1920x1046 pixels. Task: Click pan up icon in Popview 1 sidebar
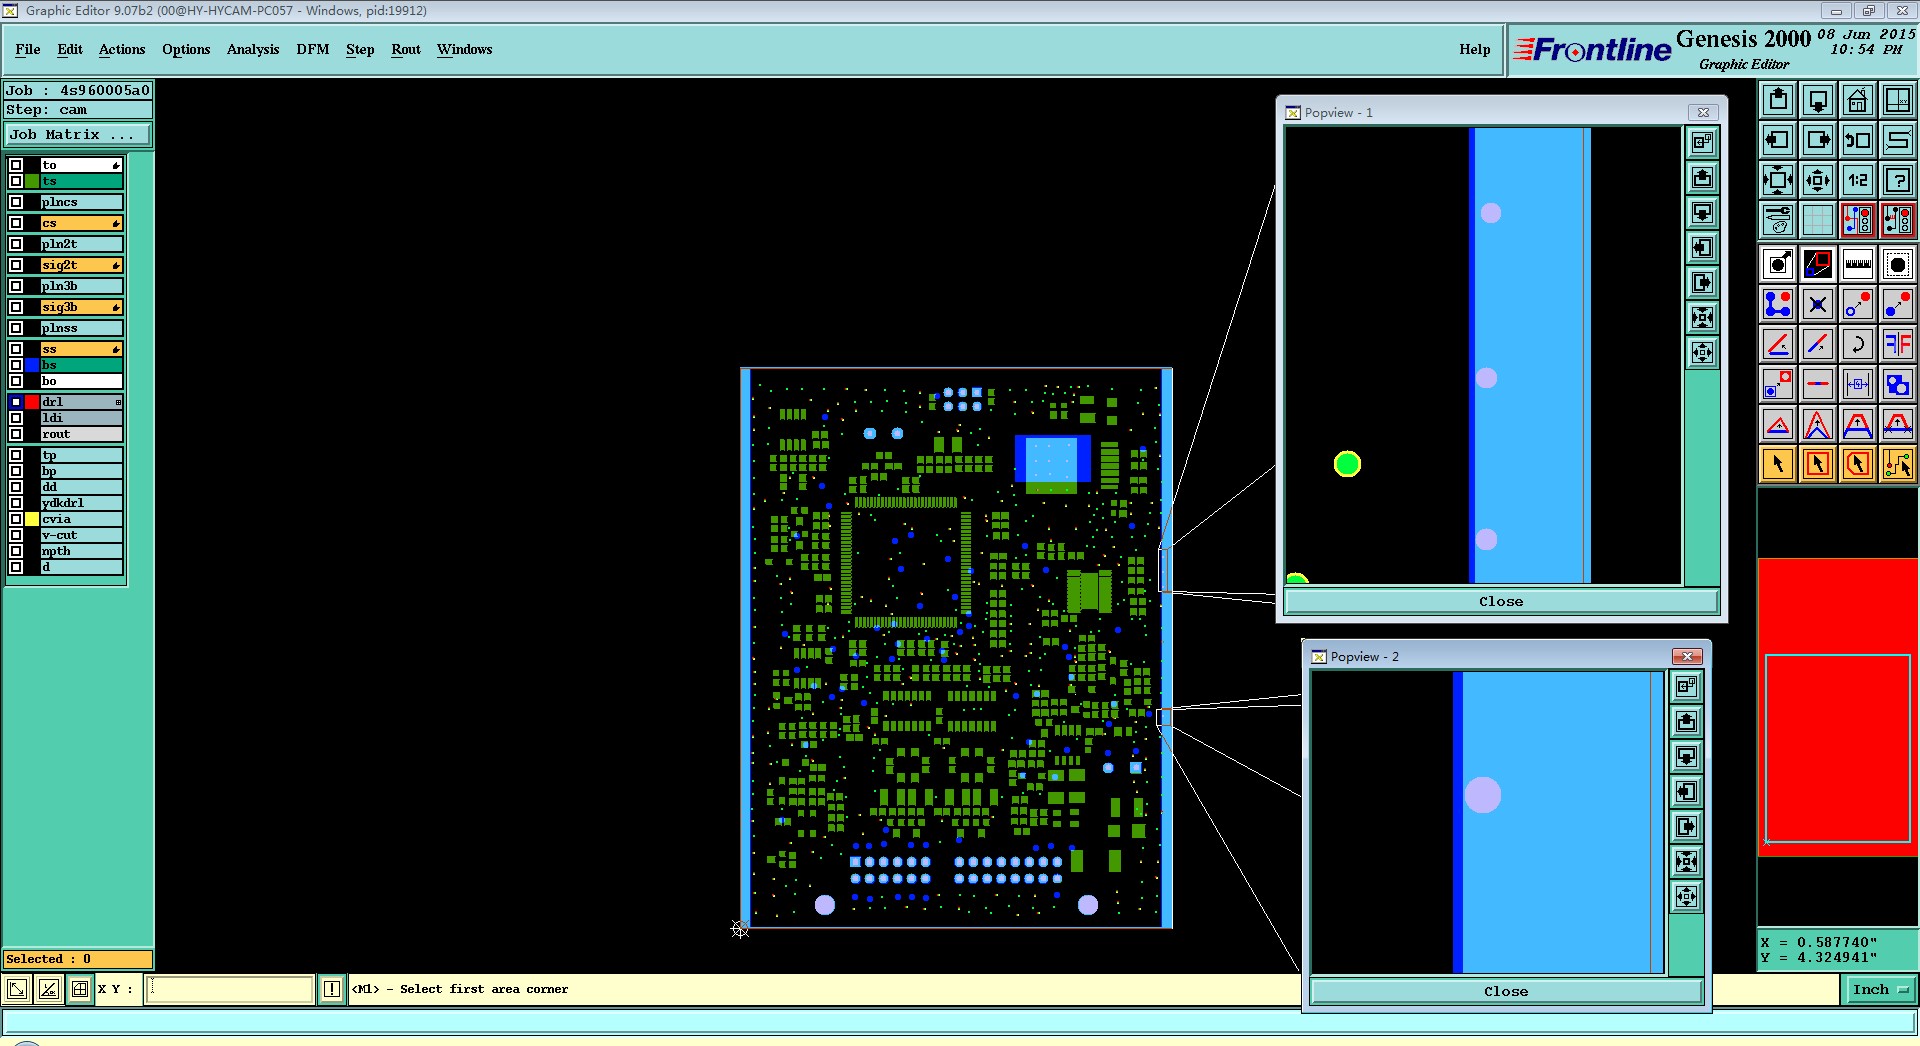pyautogui.click(x=1702, y=178)
